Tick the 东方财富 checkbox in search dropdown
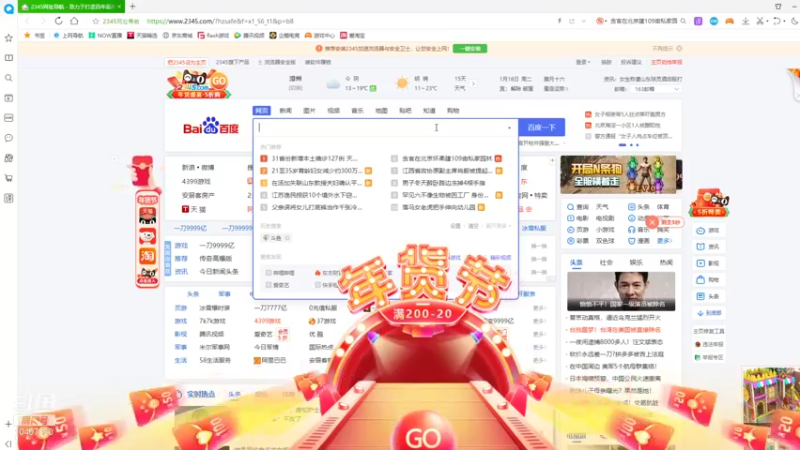This screenshot has width=800, height=450. point(318,273)
